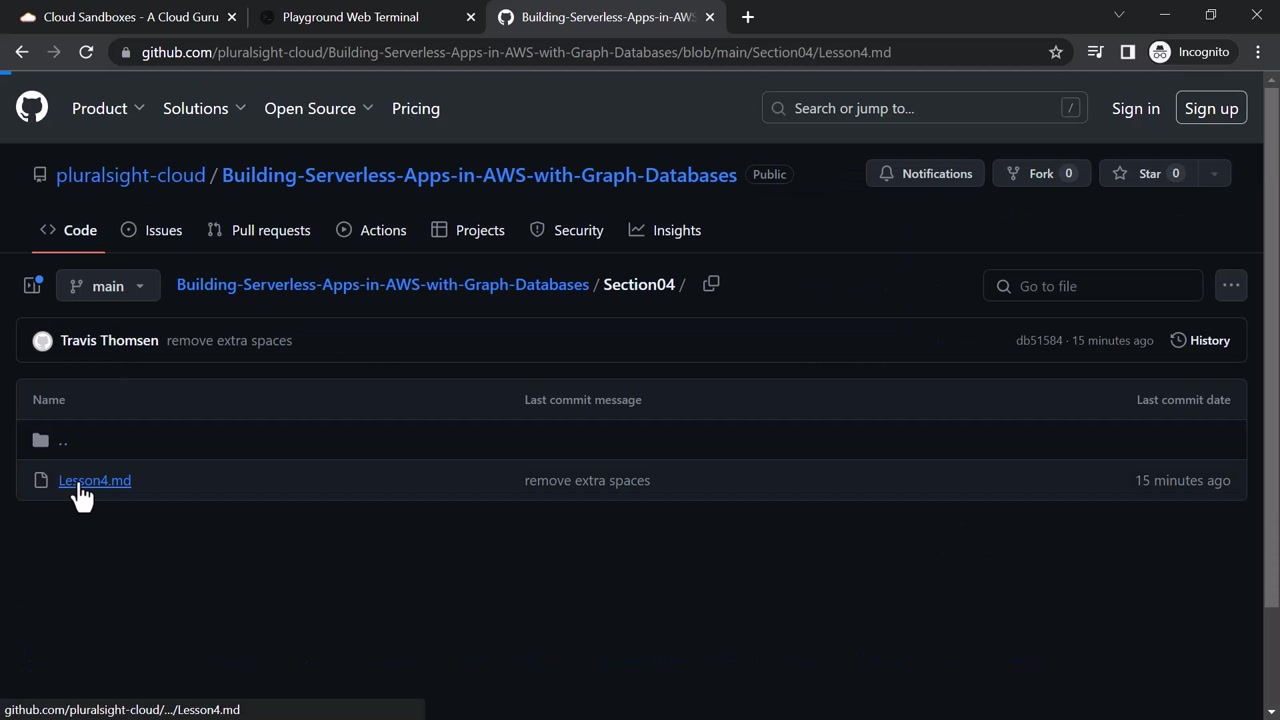Click the Sign up button
1280x720 pixels.
(x=1210, y=108)
